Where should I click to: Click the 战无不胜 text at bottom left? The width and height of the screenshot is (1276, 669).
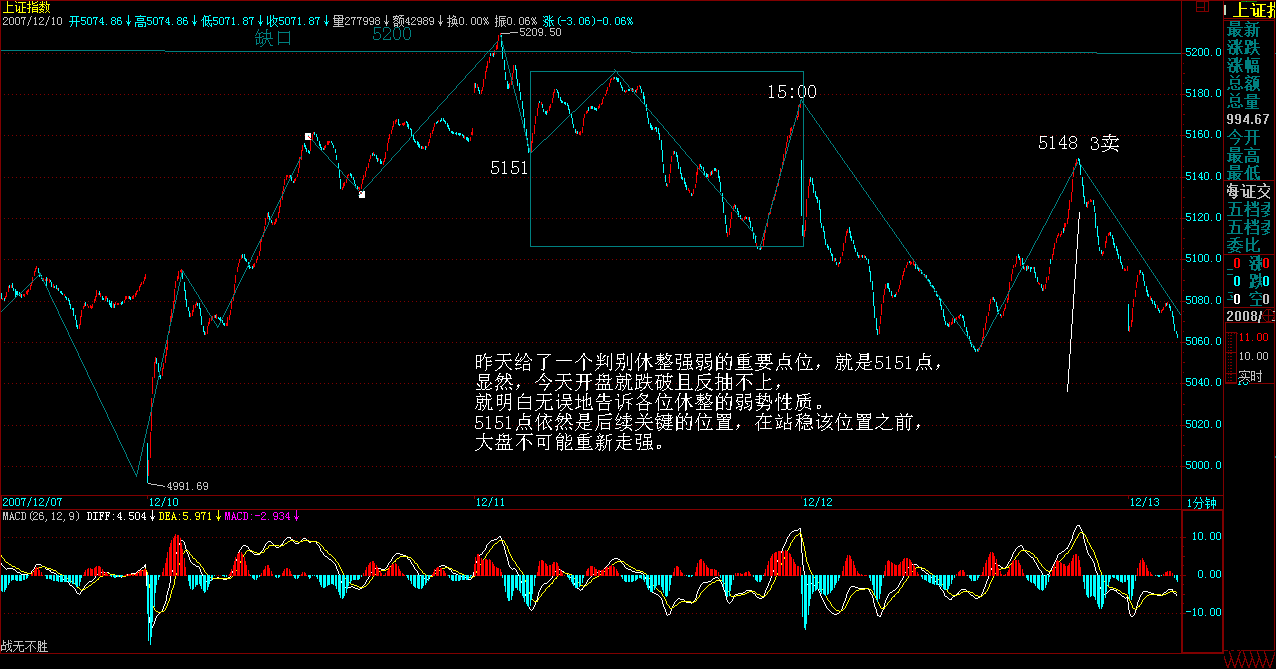click(x=25, y=647)
